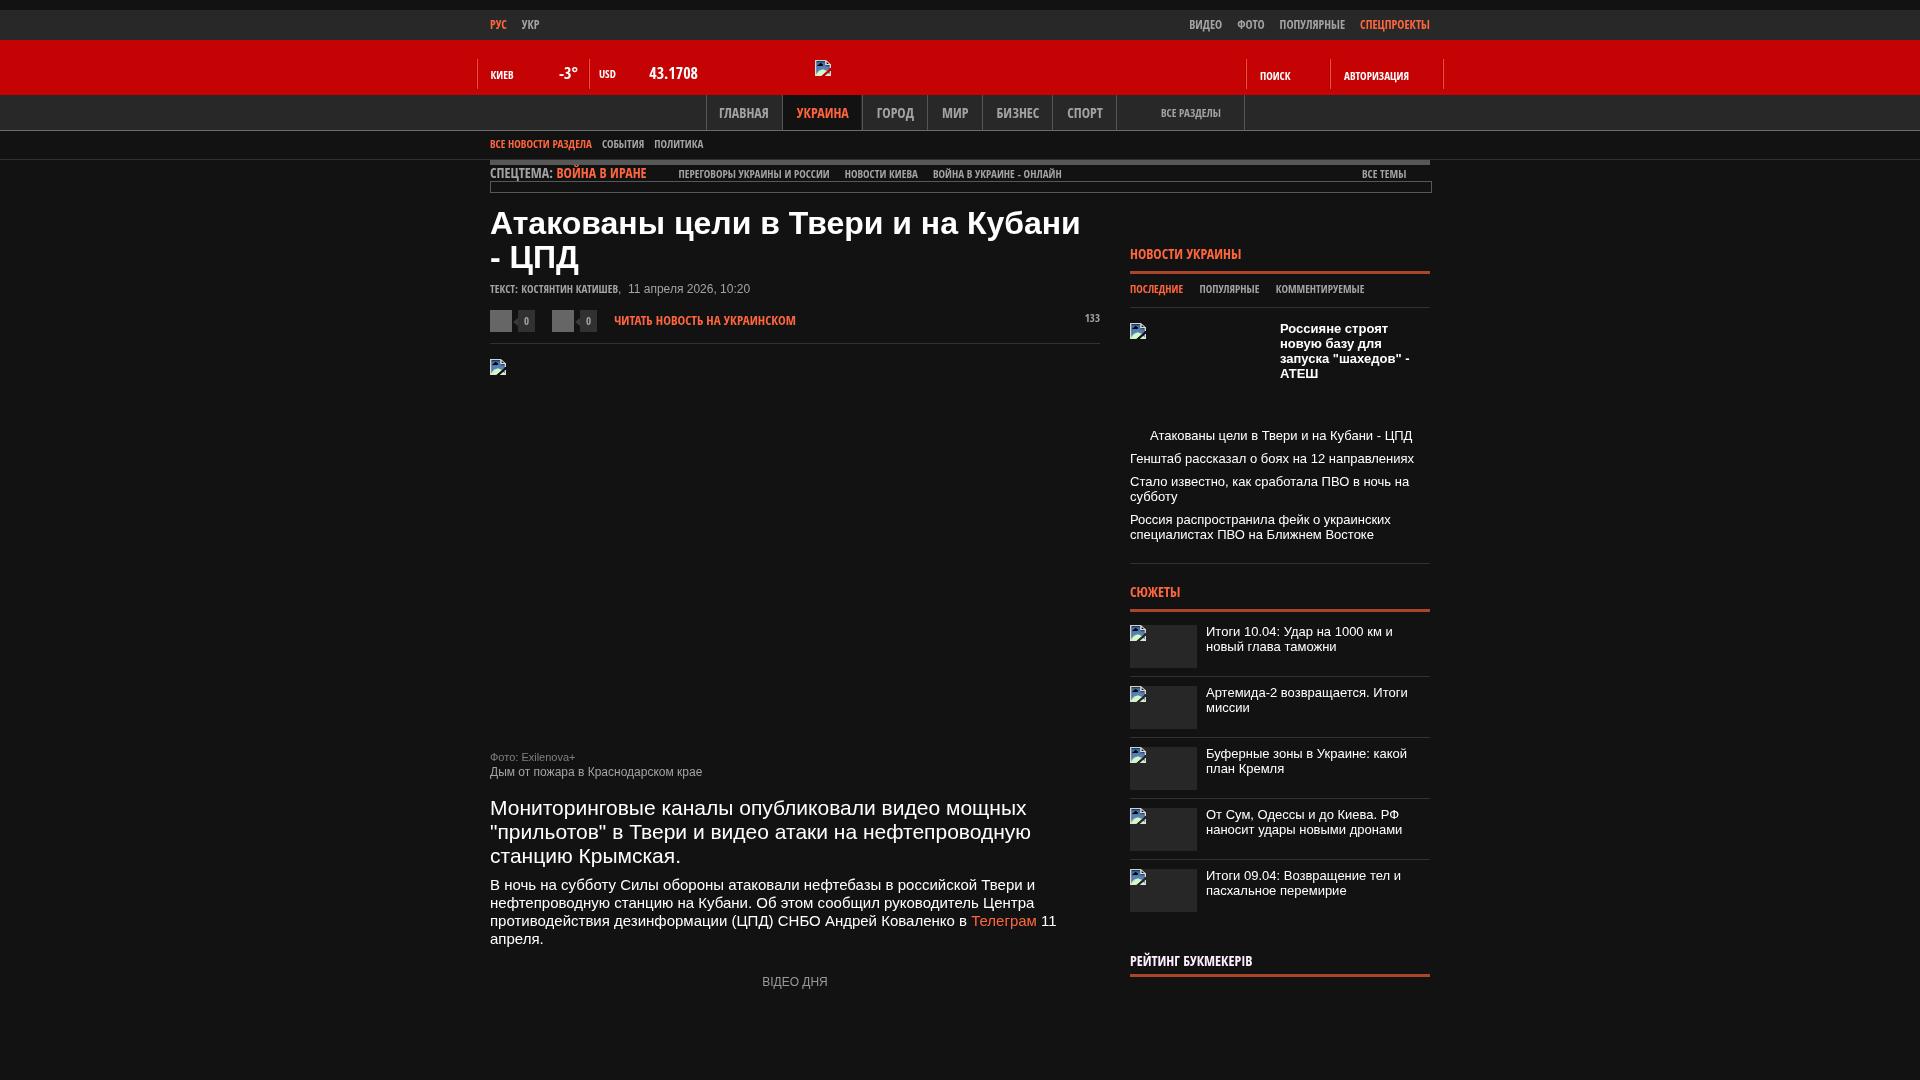Viewport: 1920px width, 1080px height.
Task: Expand the Все разделы menu
Action: pyautogui.click(x=1190, y=113)
